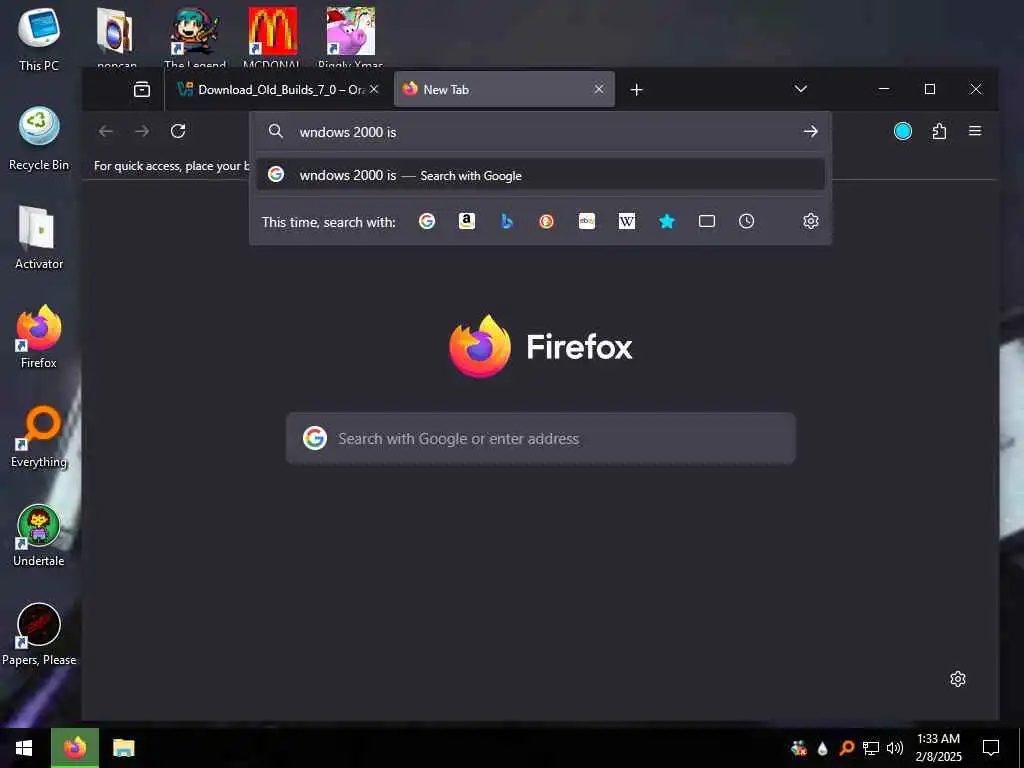The image size is (1024, 768).
Task: Close the Download_Old_Builds tab
Action: pos(374,89)
